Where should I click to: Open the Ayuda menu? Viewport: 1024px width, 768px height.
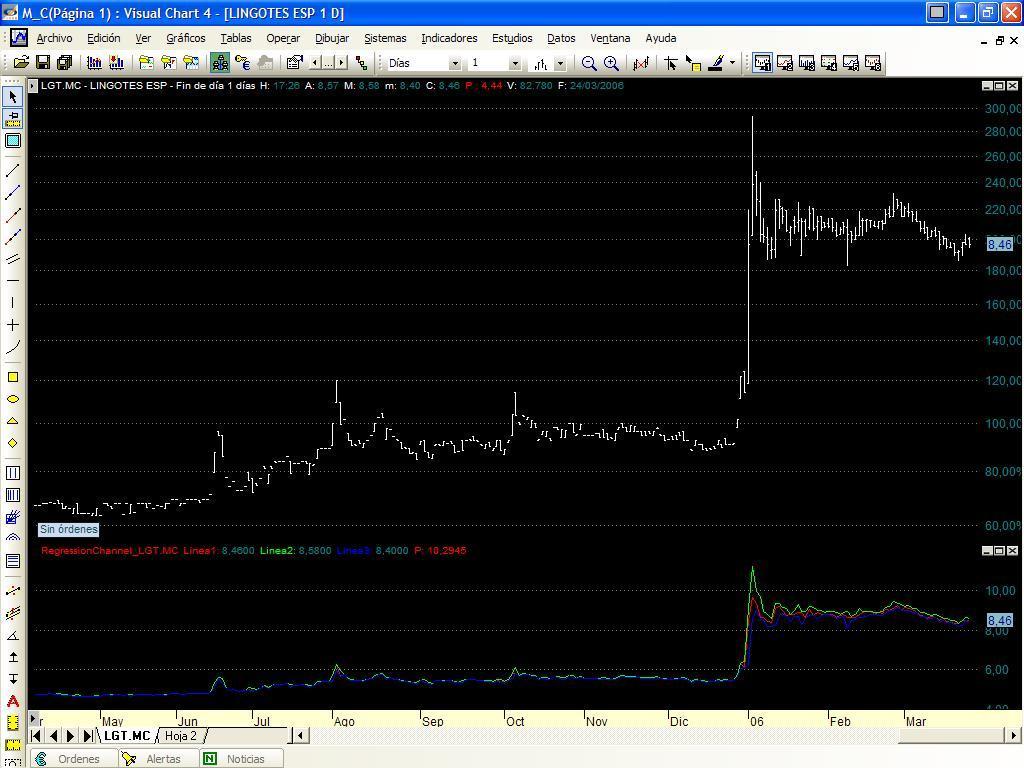click(661, 38)
